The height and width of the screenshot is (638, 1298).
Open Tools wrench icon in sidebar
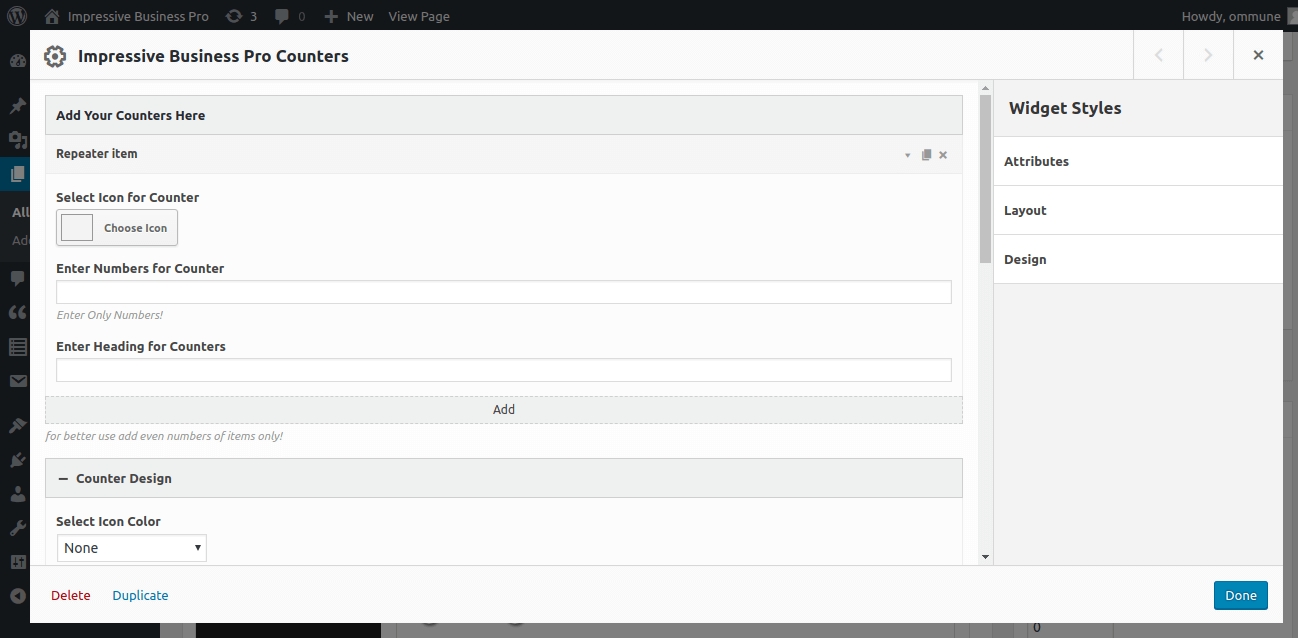[17, 528]
